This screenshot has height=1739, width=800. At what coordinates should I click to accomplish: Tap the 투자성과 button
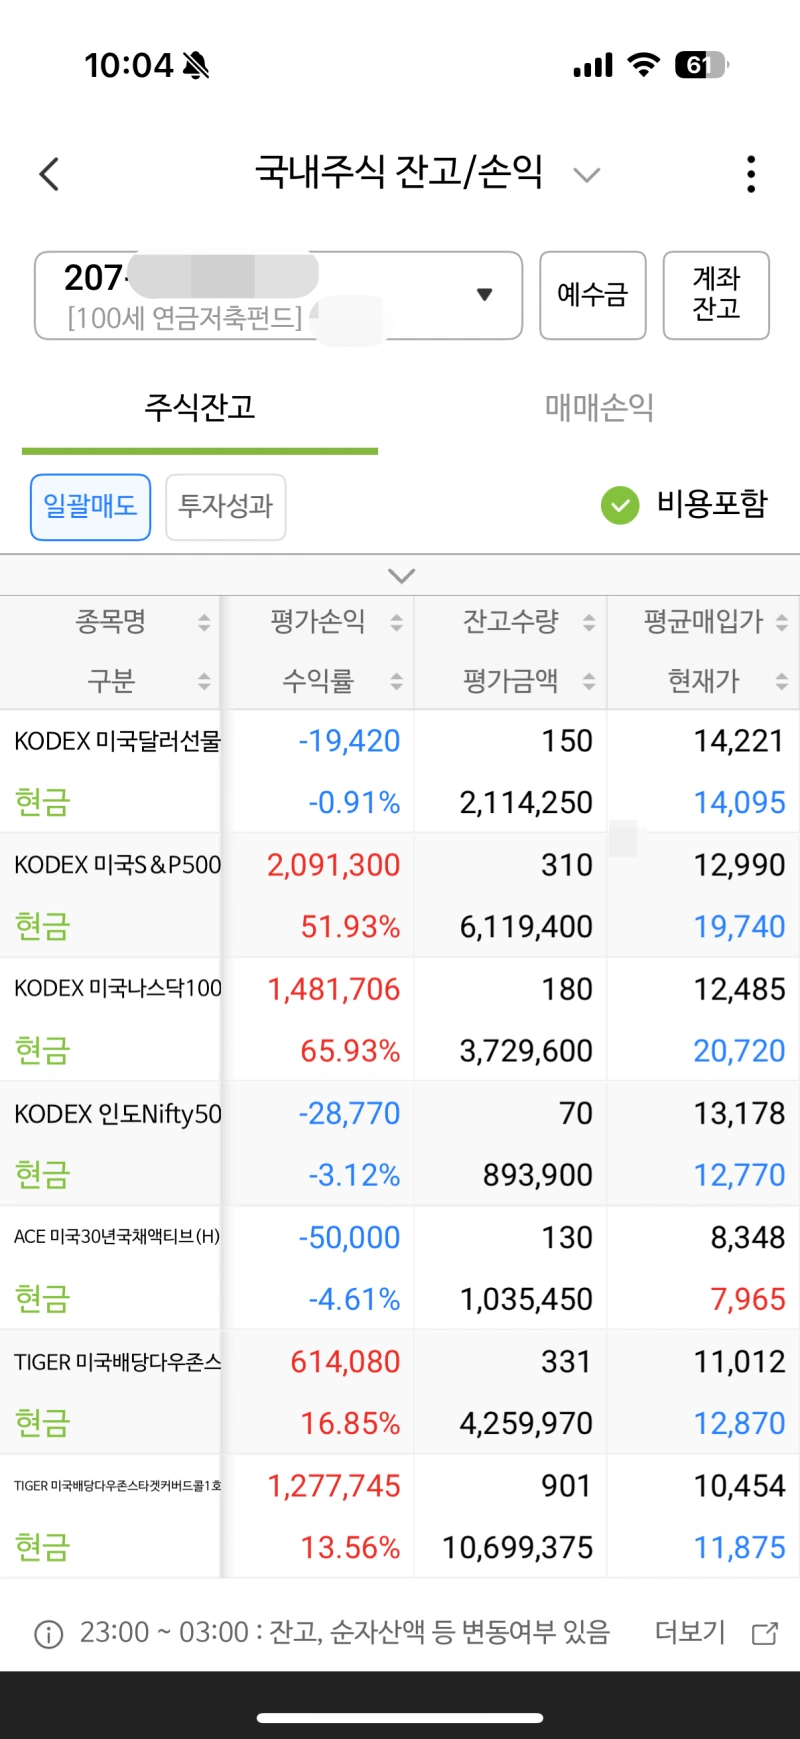225,507
